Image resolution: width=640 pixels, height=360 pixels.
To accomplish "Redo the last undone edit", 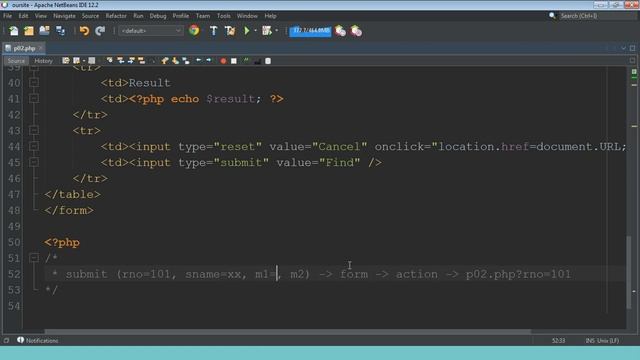I will (x=100, y=31).
